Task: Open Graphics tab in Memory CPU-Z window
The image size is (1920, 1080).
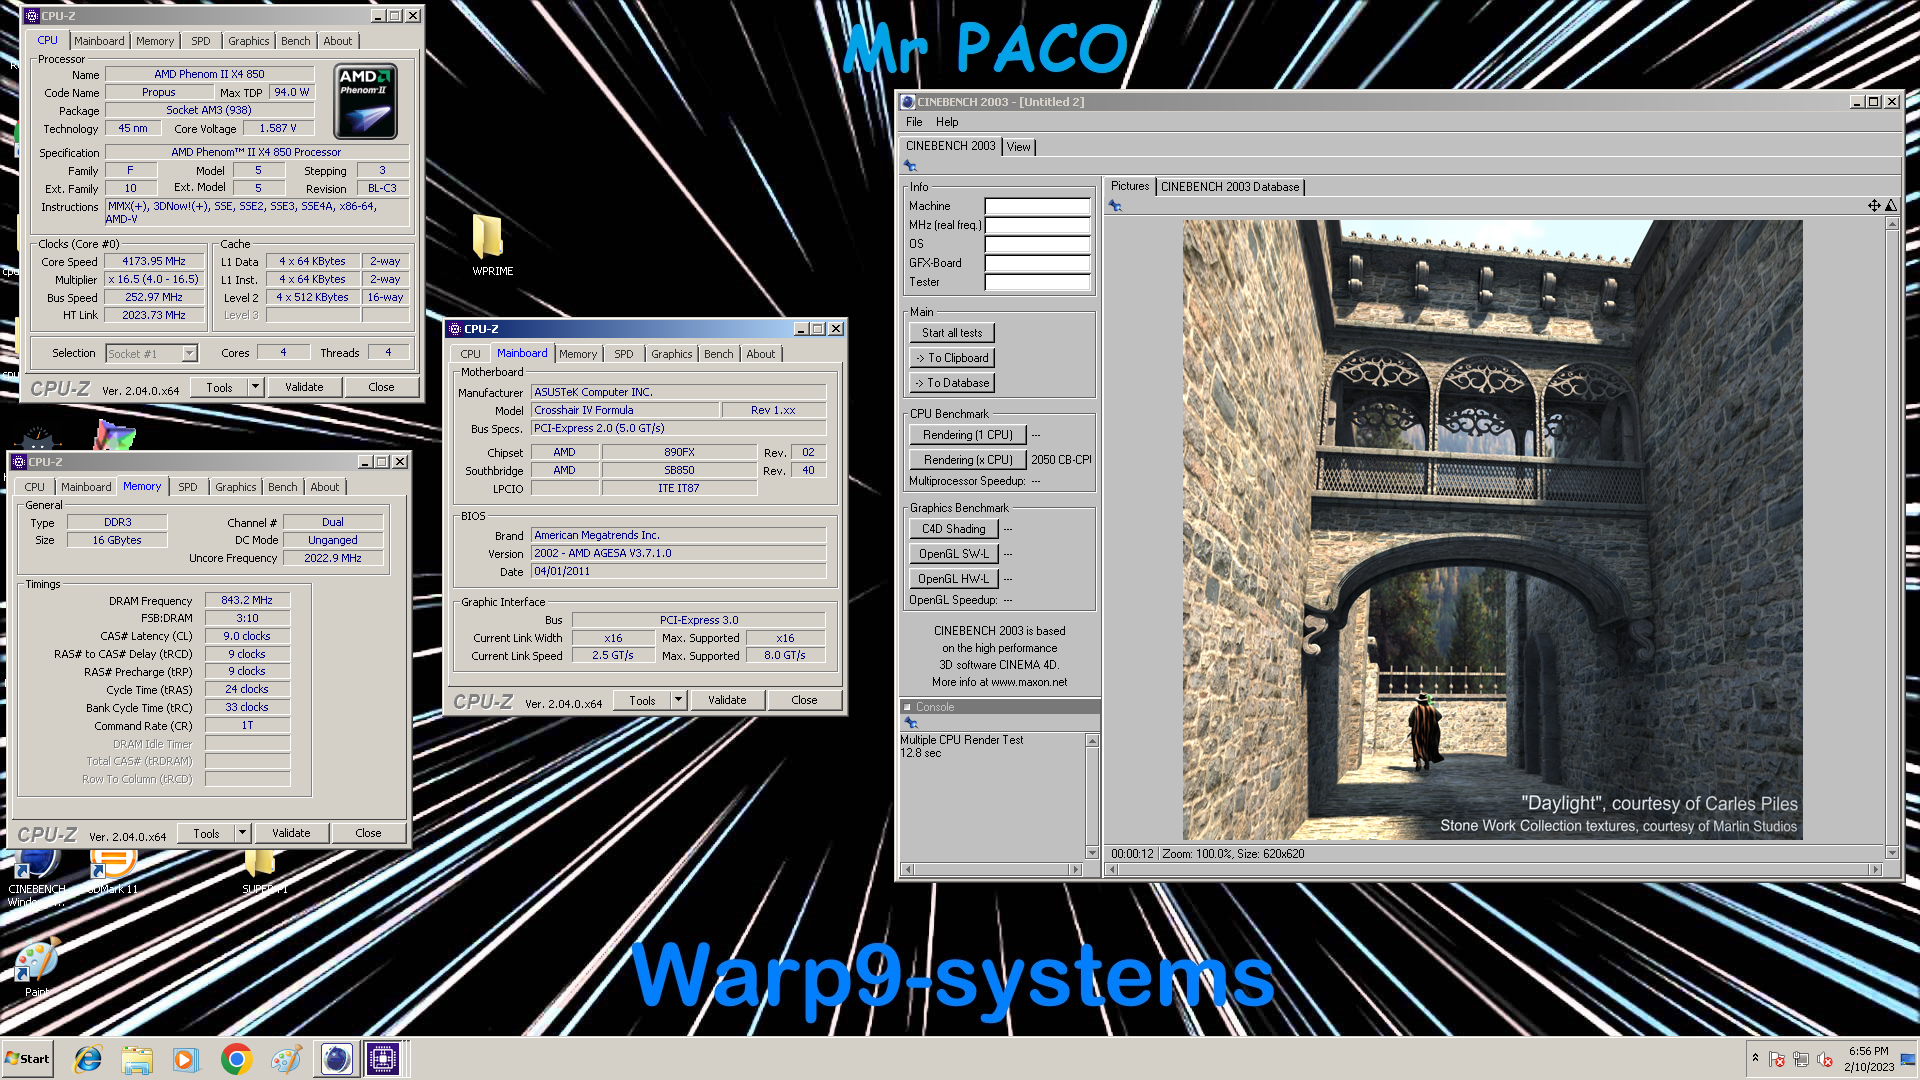Action: point(236,487)
